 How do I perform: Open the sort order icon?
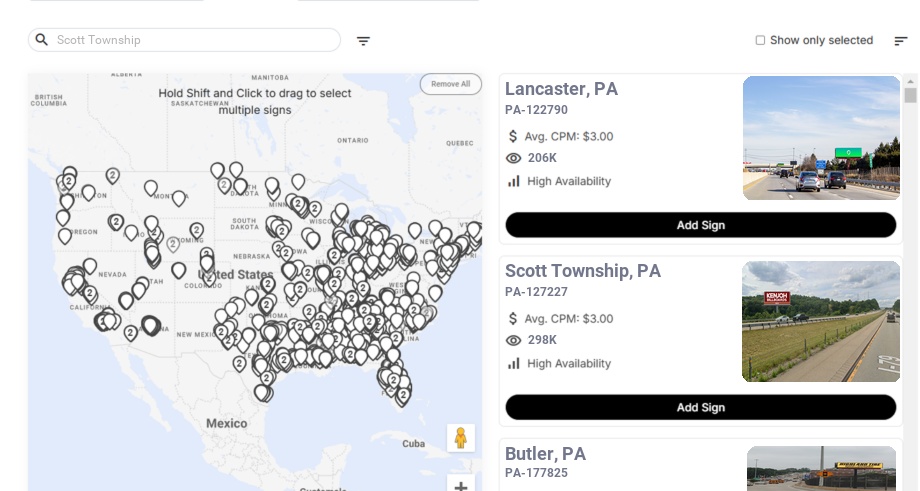point(901,41)
